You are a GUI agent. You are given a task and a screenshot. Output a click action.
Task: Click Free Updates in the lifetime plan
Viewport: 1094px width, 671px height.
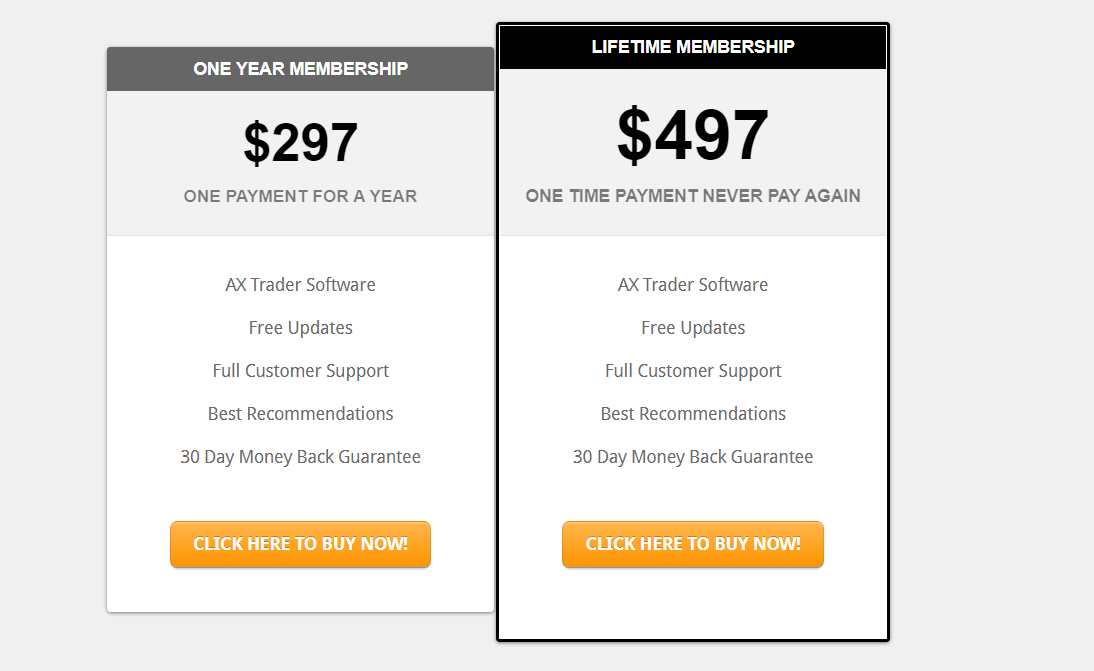(693, 328)
